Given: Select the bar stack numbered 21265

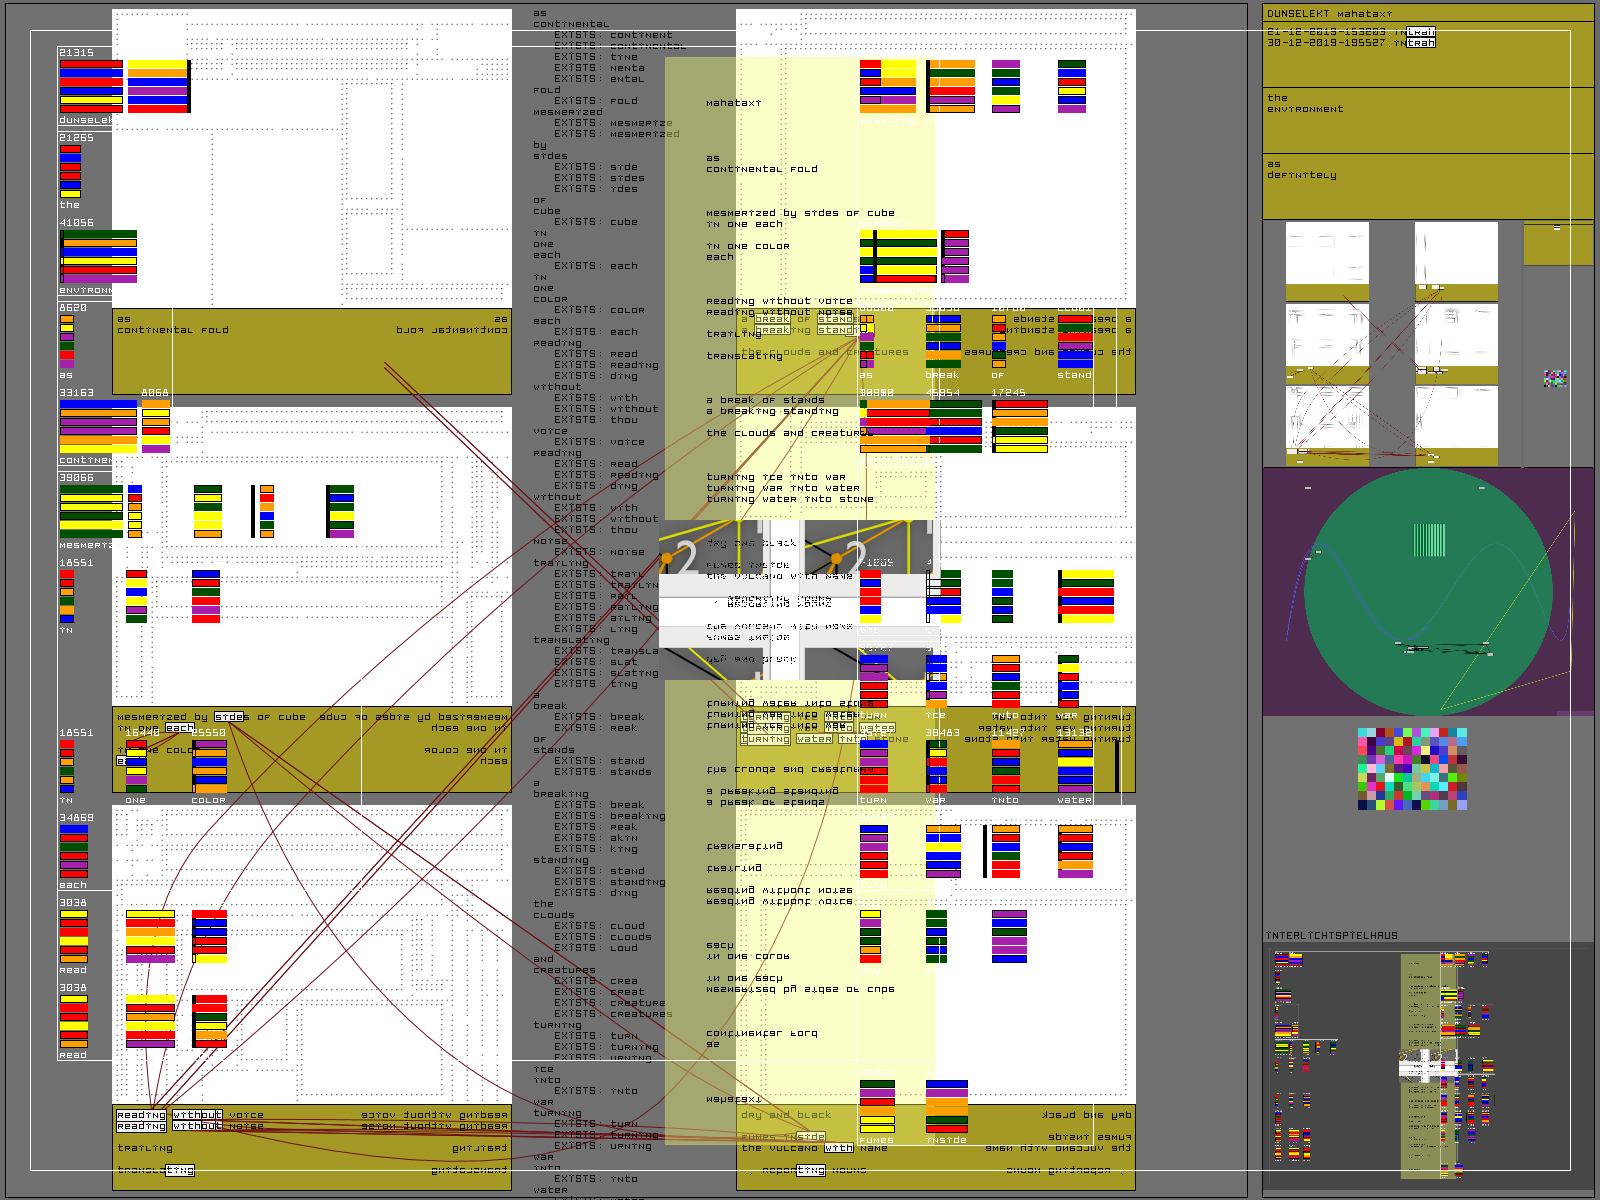Looking at the screenshot, I should point(70,171).
